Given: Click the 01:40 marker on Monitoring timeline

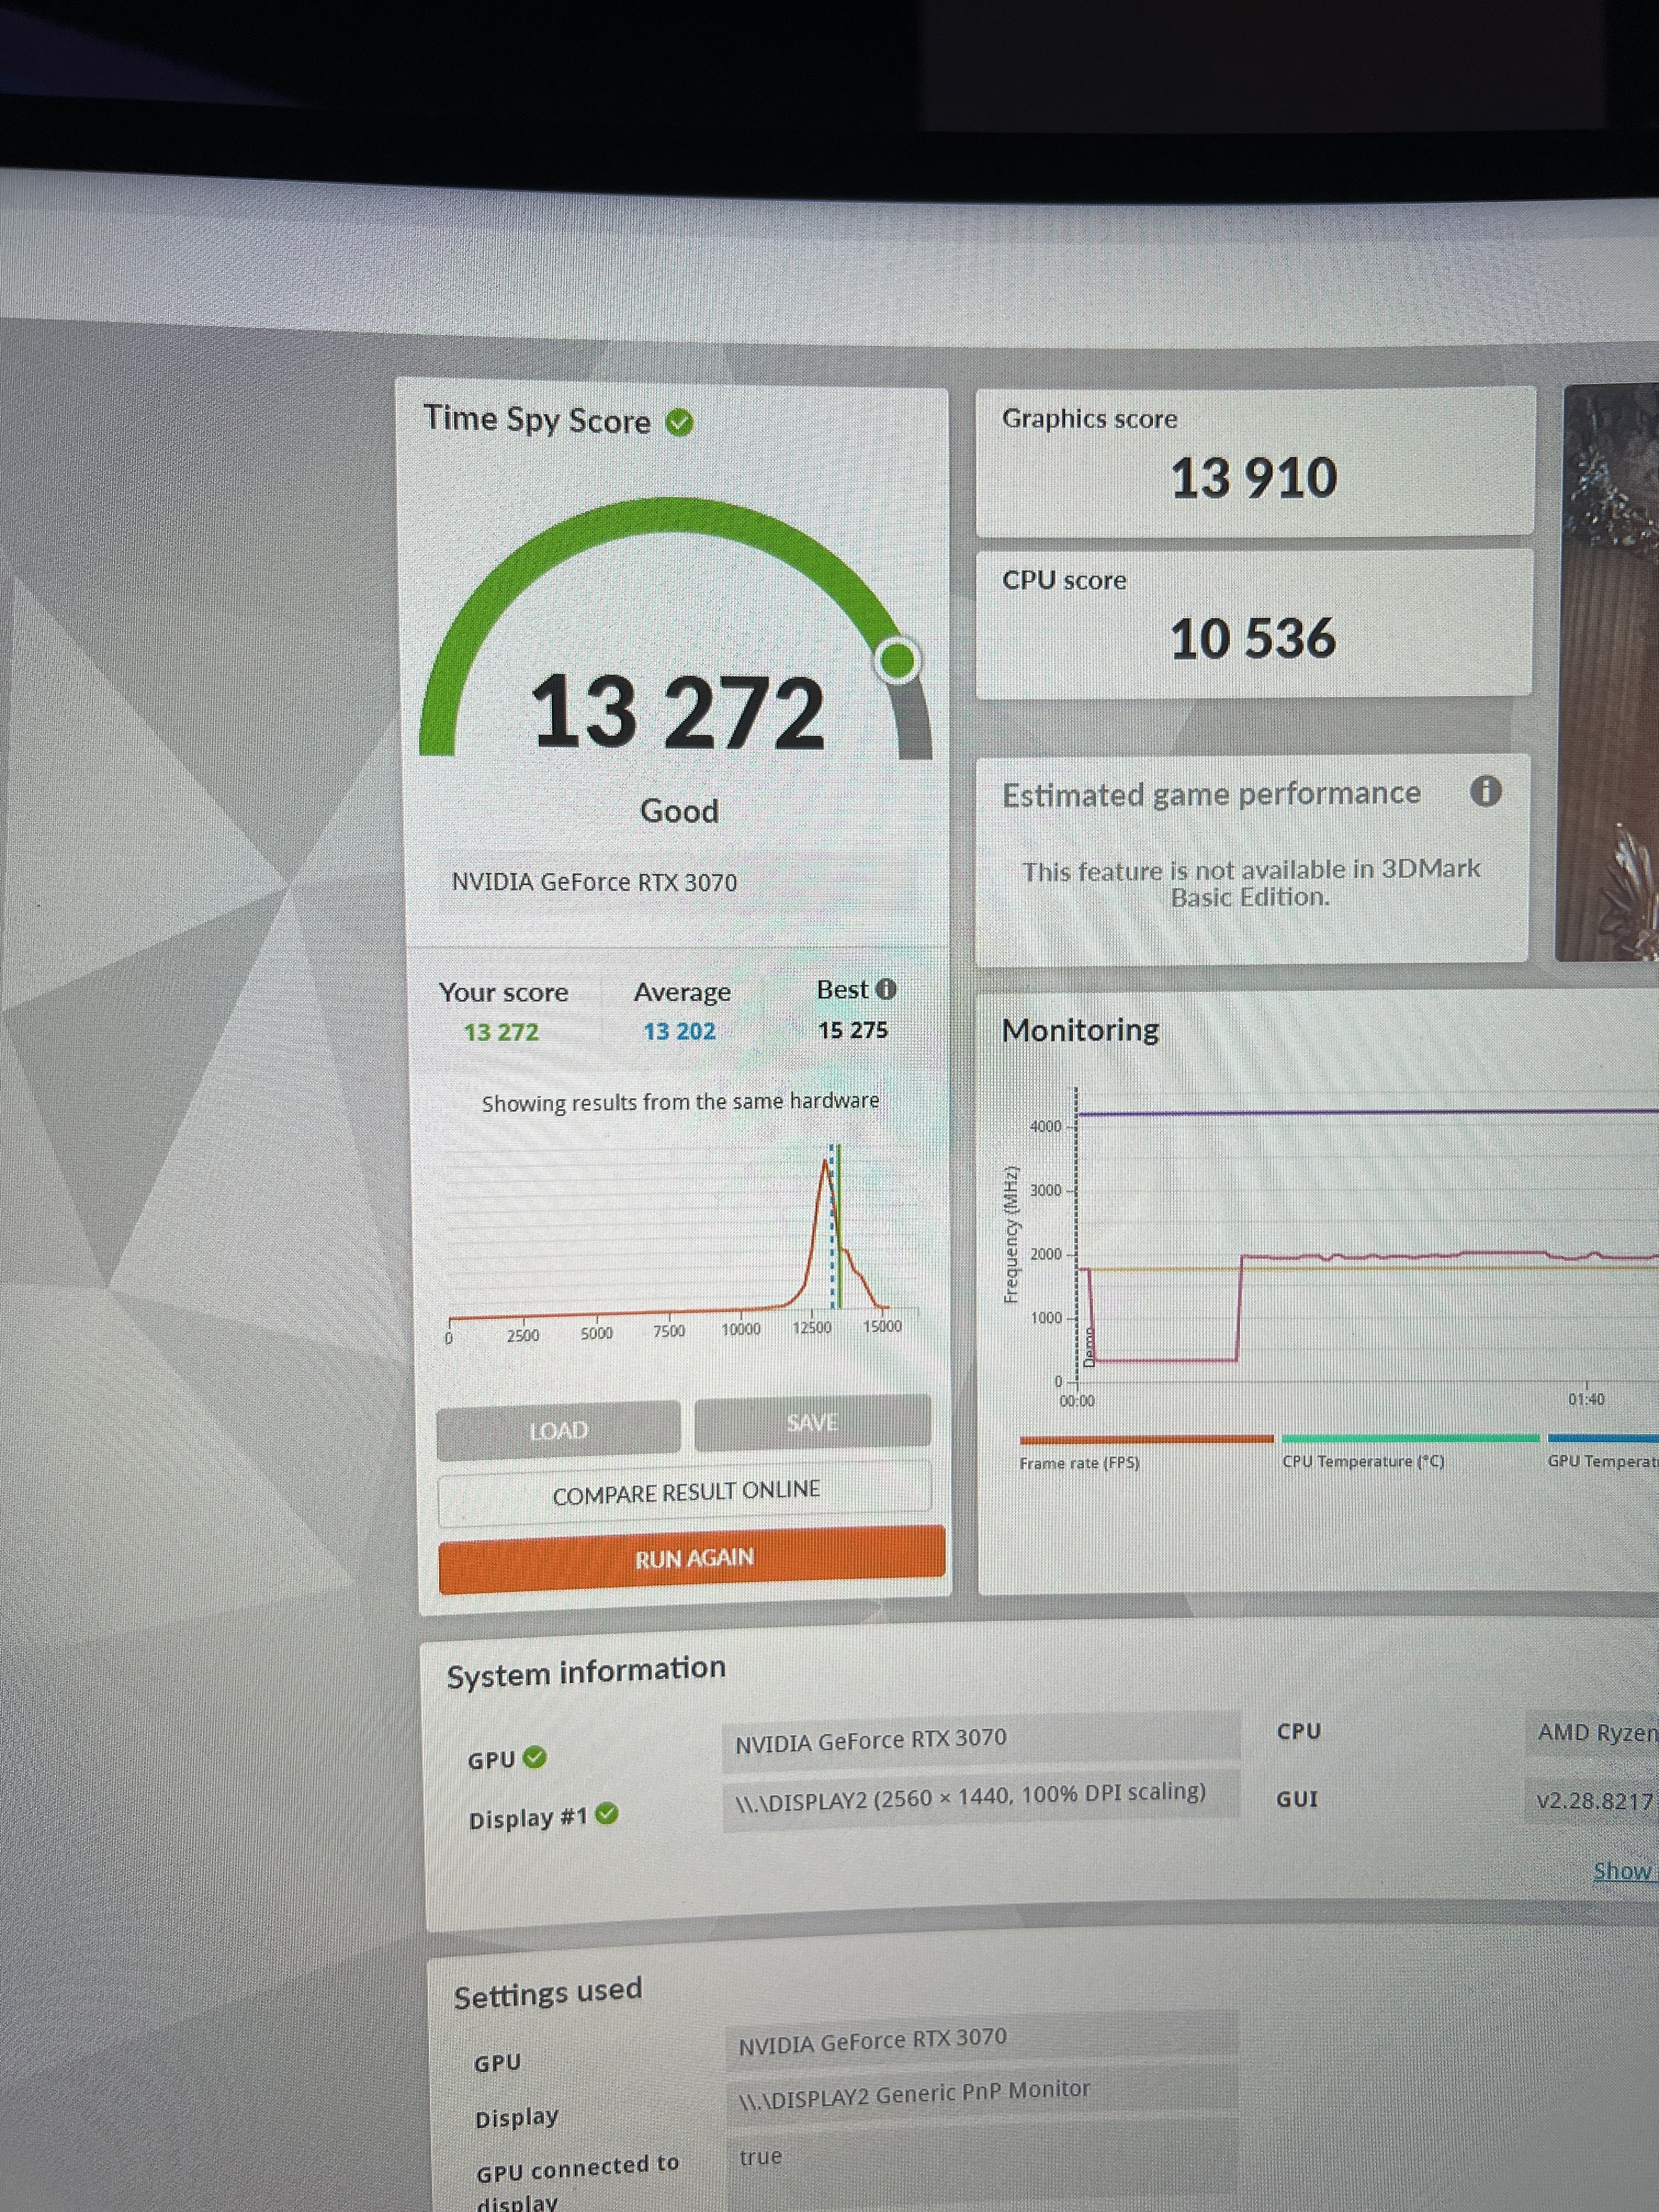Looking at the screenshot, I should click(1586, 1398).
